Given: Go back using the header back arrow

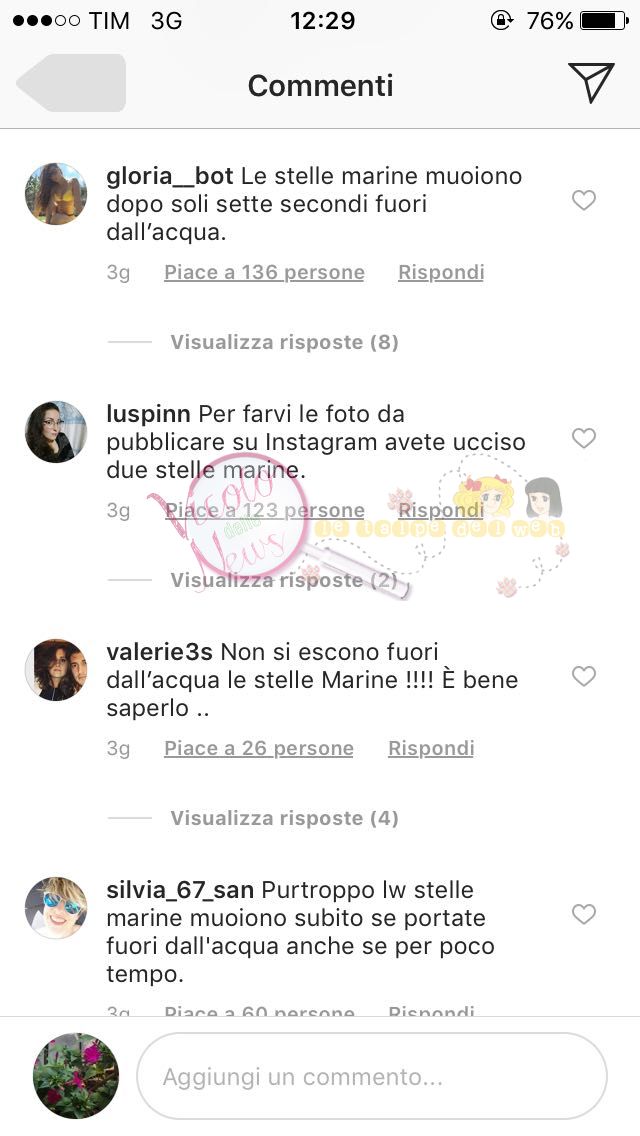Looking at the screenshot, I should click(71, 83).
